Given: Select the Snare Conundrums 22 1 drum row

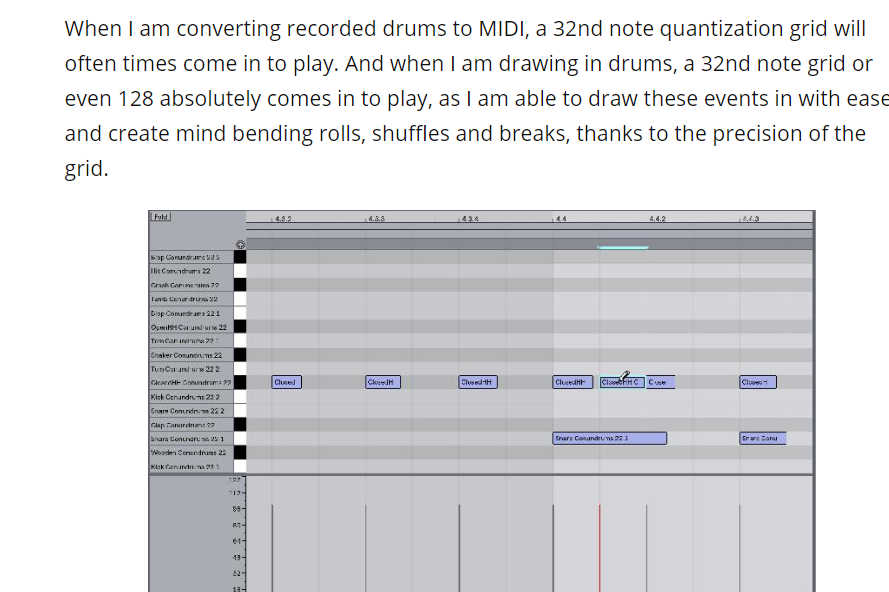Looking at the screenshot, I should (191, 438).
